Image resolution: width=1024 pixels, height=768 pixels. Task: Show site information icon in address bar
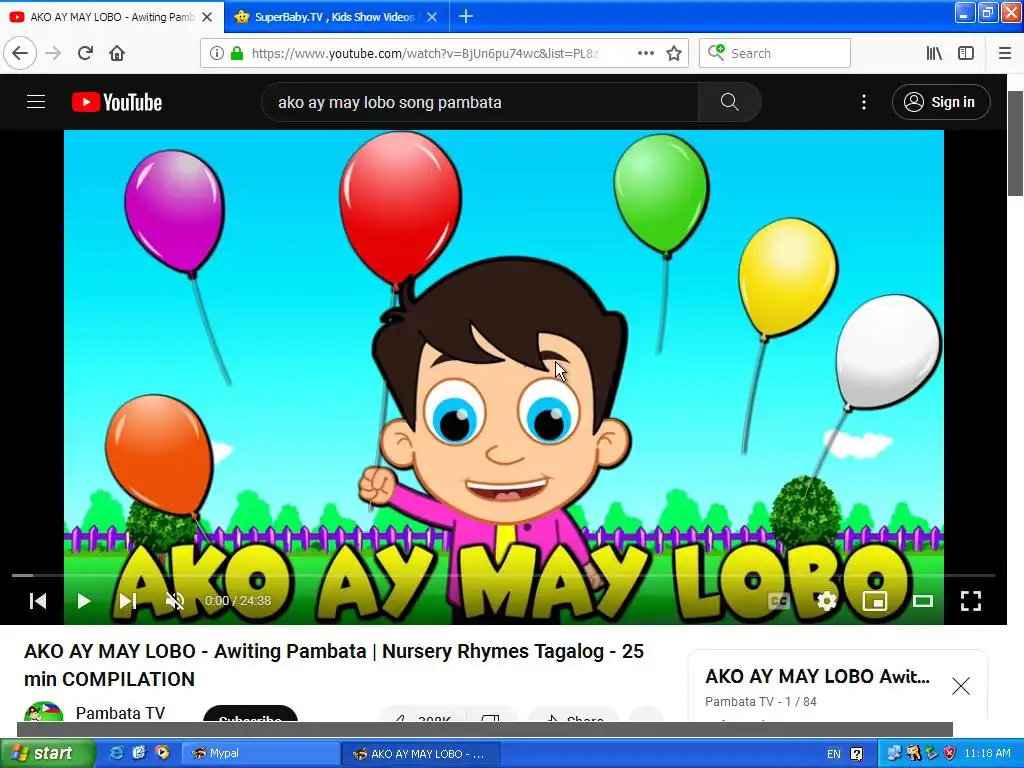(x=216, y=54)
